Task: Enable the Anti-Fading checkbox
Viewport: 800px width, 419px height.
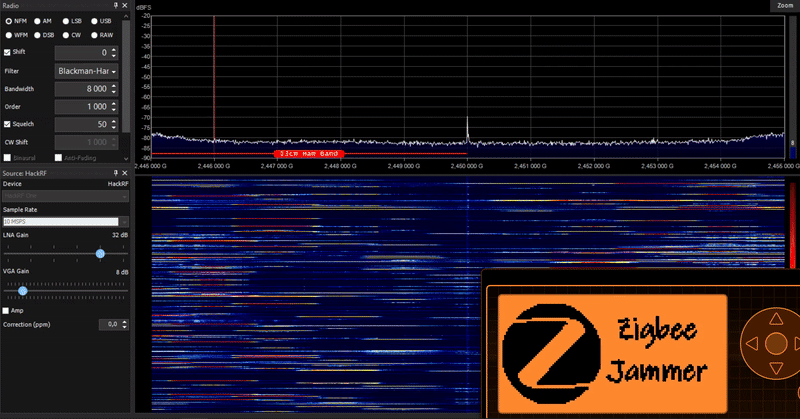Action: [58, 158]
